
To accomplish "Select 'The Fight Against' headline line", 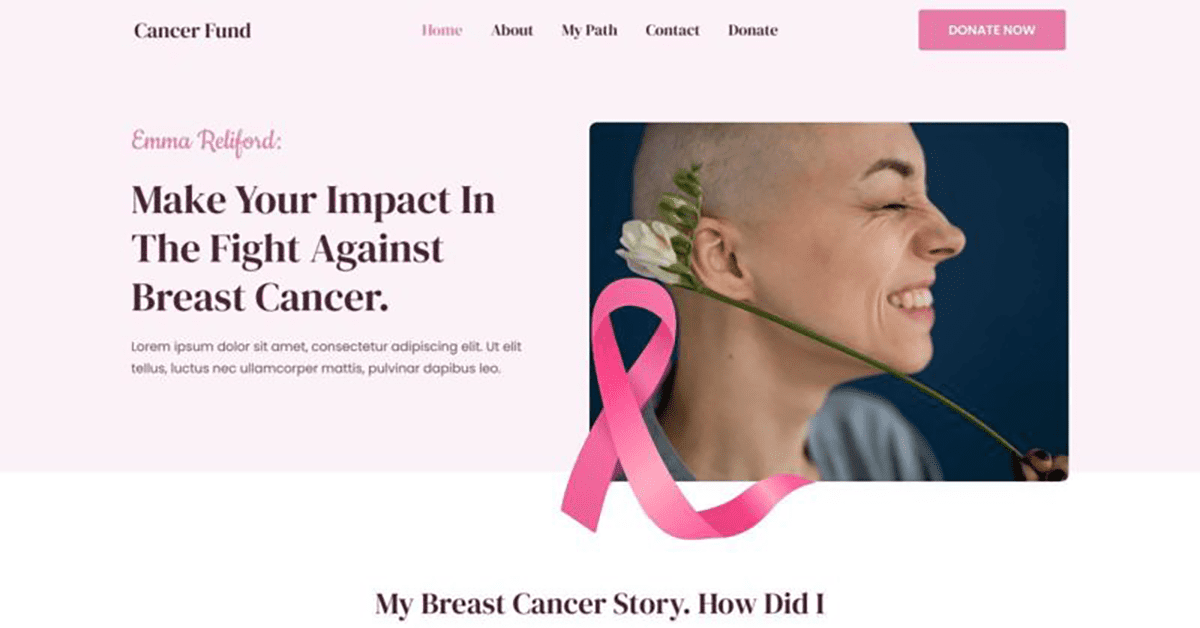I will click(287, 249).
